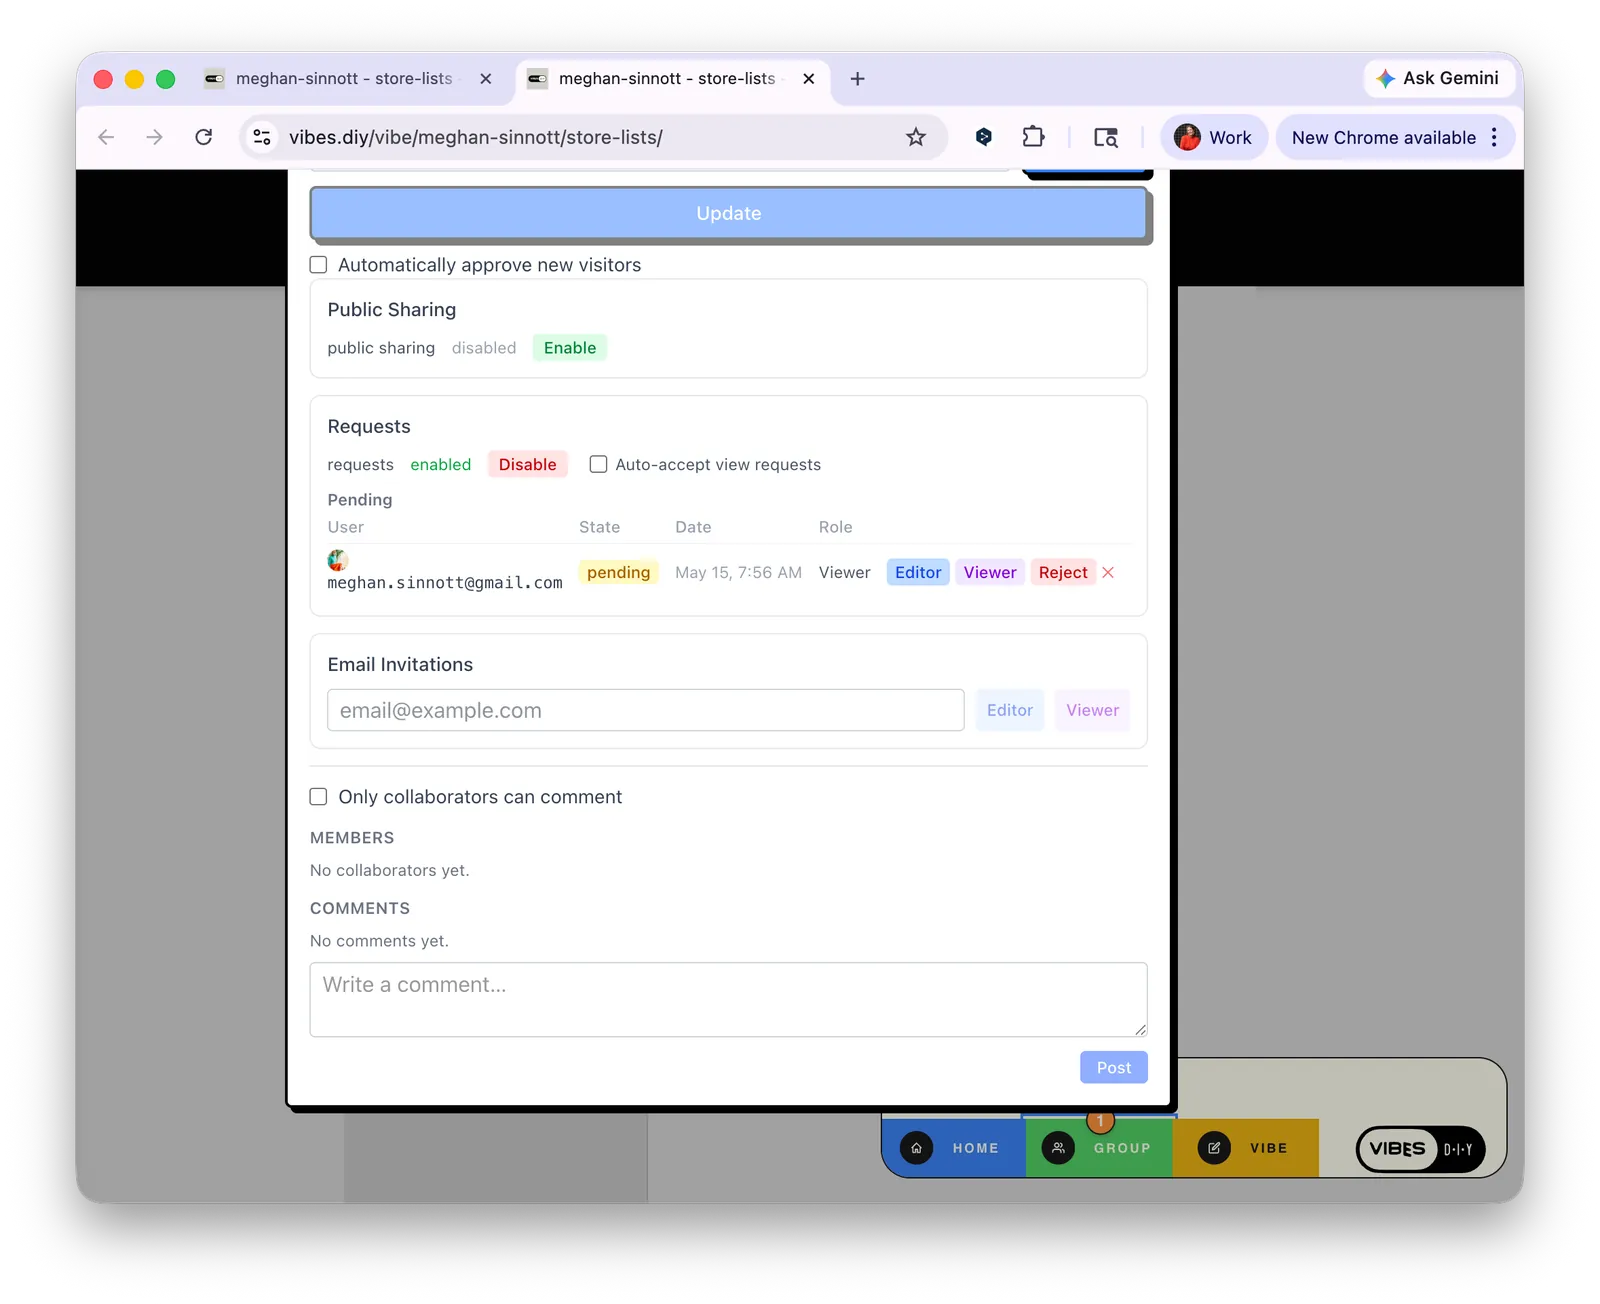The height and width of the screenshot is (1304, 1600).
Task: Open a new browser tab
Action: (857, 79)
